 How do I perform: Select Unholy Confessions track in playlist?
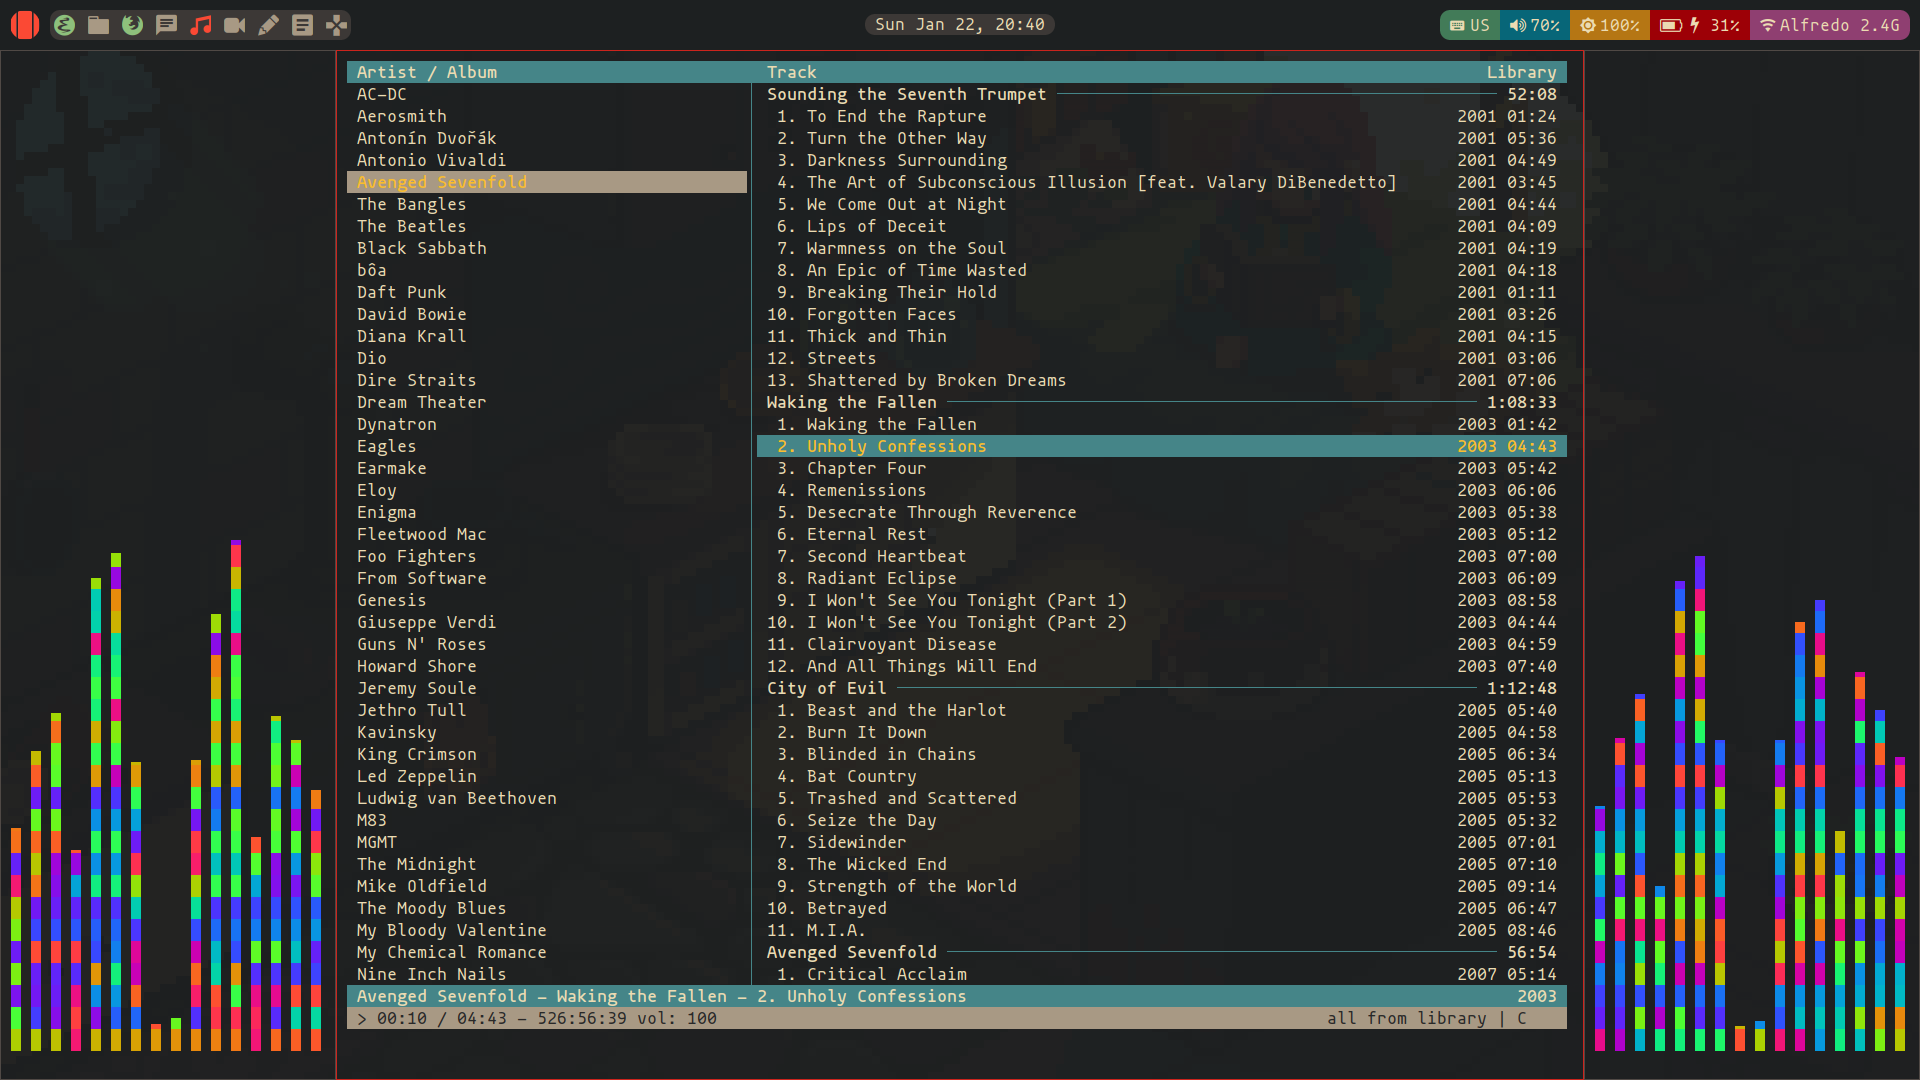click(x=895, y=446)
